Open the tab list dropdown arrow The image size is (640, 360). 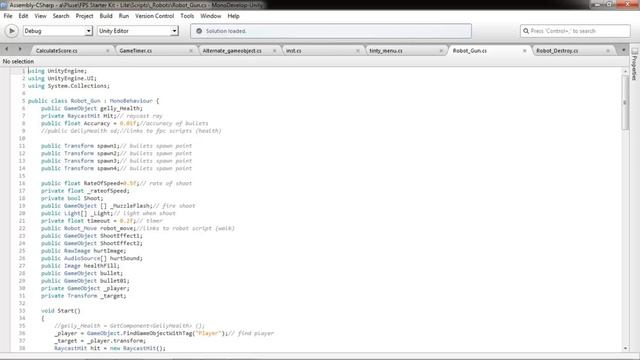click(623, 50)
